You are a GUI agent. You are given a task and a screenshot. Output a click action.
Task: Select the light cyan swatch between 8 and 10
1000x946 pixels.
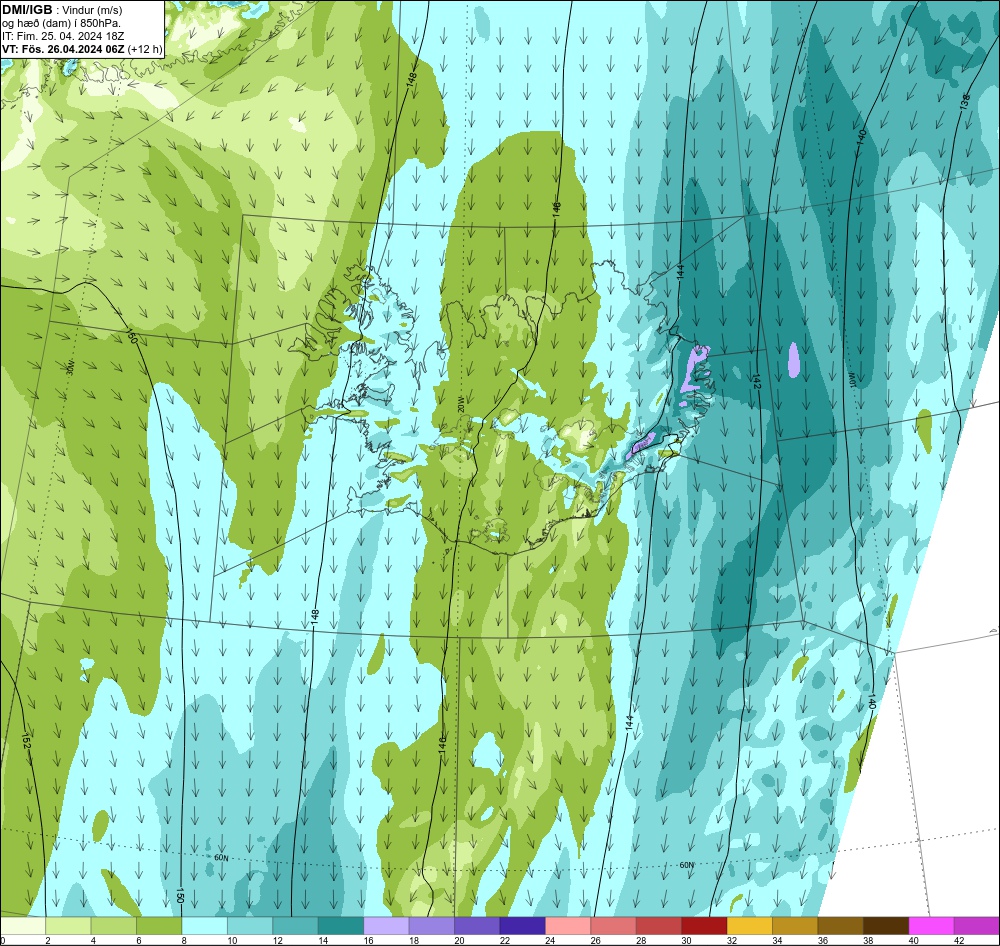[x=204, y=926]
